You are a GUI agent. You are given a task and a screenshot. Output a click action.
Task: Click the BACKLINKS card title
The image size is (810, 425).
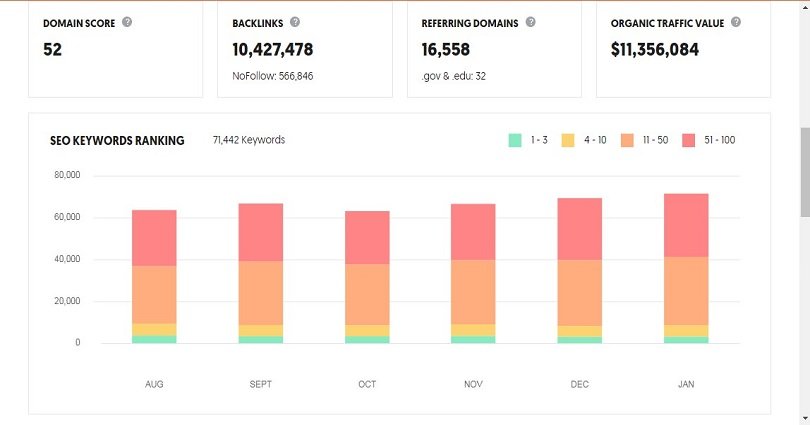tap(258, 23)
